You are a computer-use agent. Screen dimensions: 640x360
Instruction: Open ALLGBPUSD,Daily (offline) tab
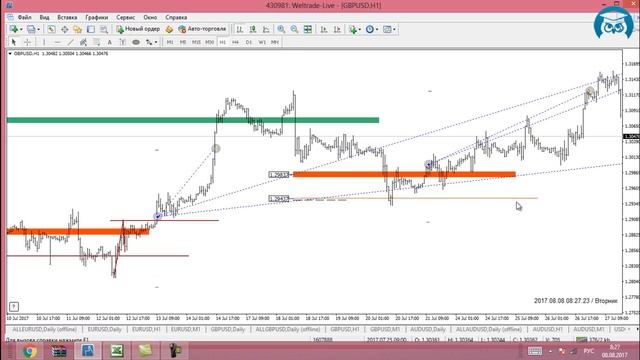[x=287, y=329]
